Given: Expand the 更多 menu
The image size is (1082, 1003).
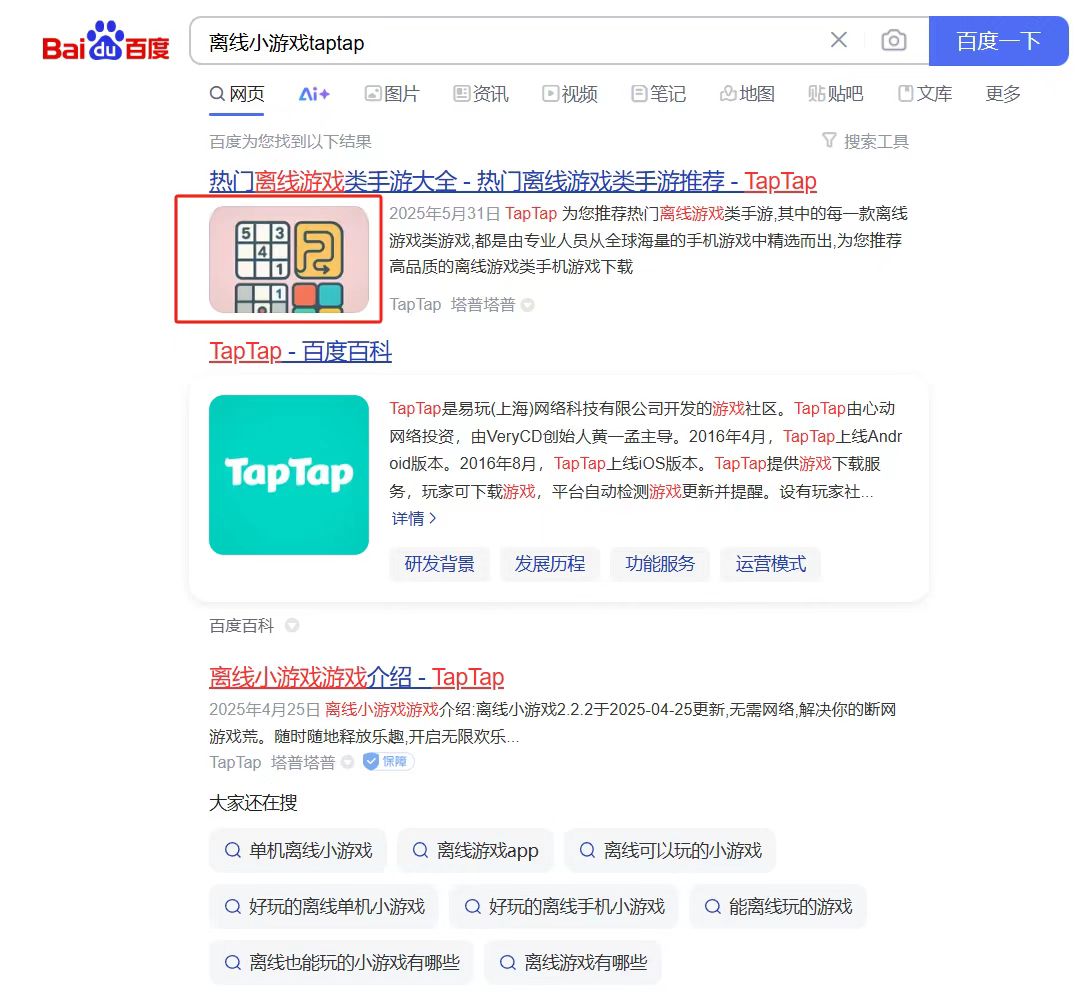Looking at the screenshot, I should pos(1003,94).
